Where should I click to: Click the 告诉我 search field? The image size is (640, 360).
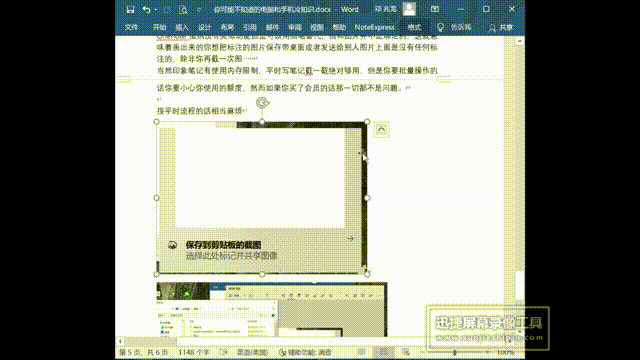tap(461, 27)
